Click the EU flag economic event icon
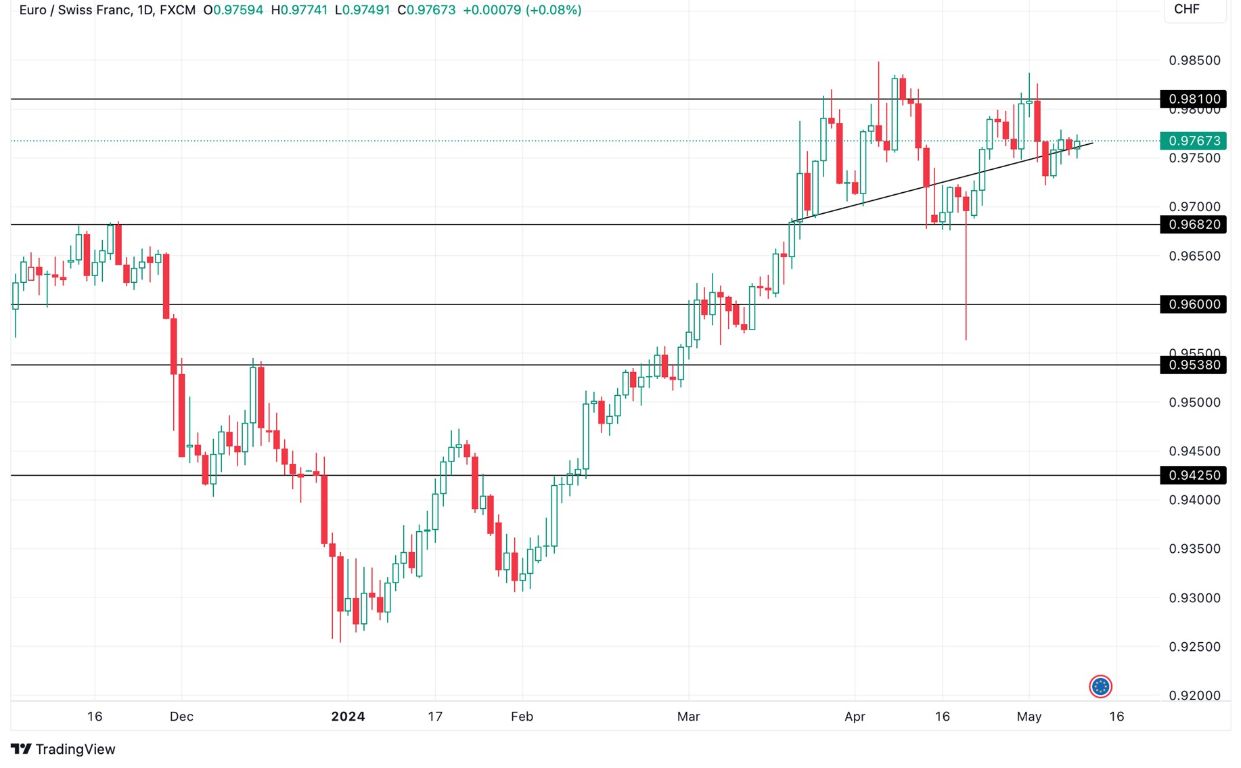The height and width of the screenshot is (768, 1241). click(1101, 686)
